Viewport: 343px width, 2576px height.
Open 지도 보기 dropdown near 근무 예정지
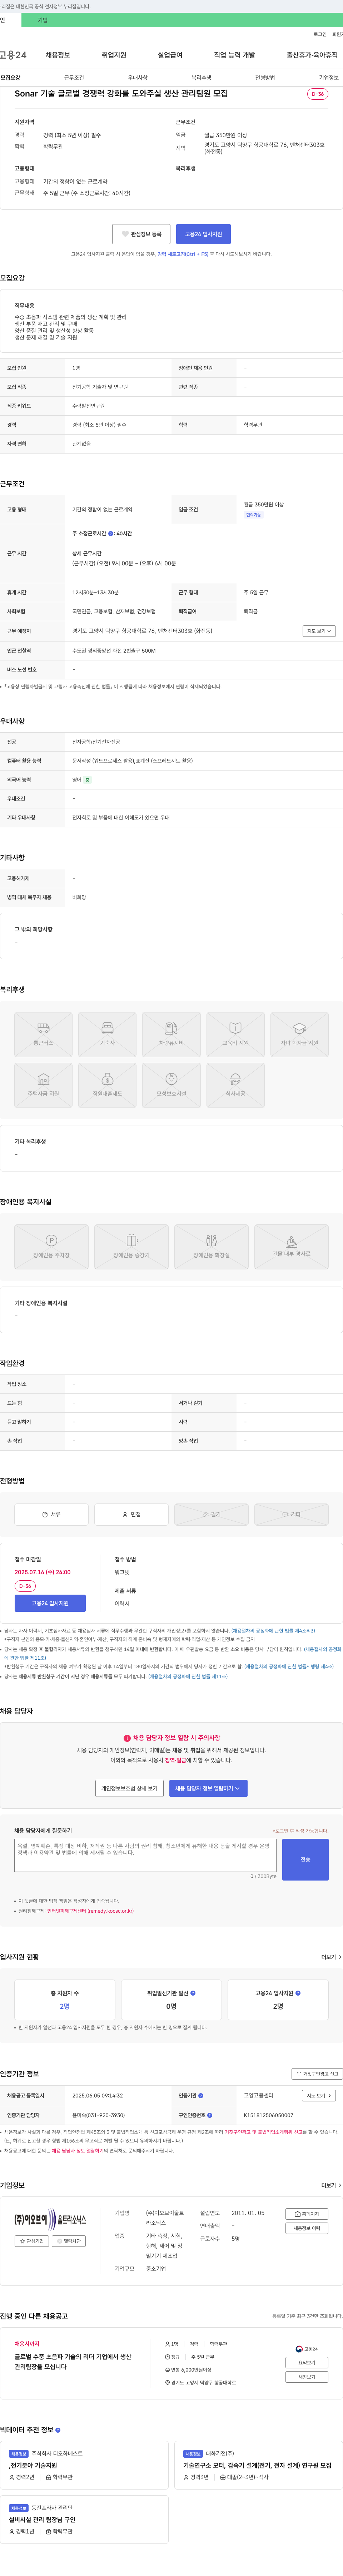tap(319, 631)
